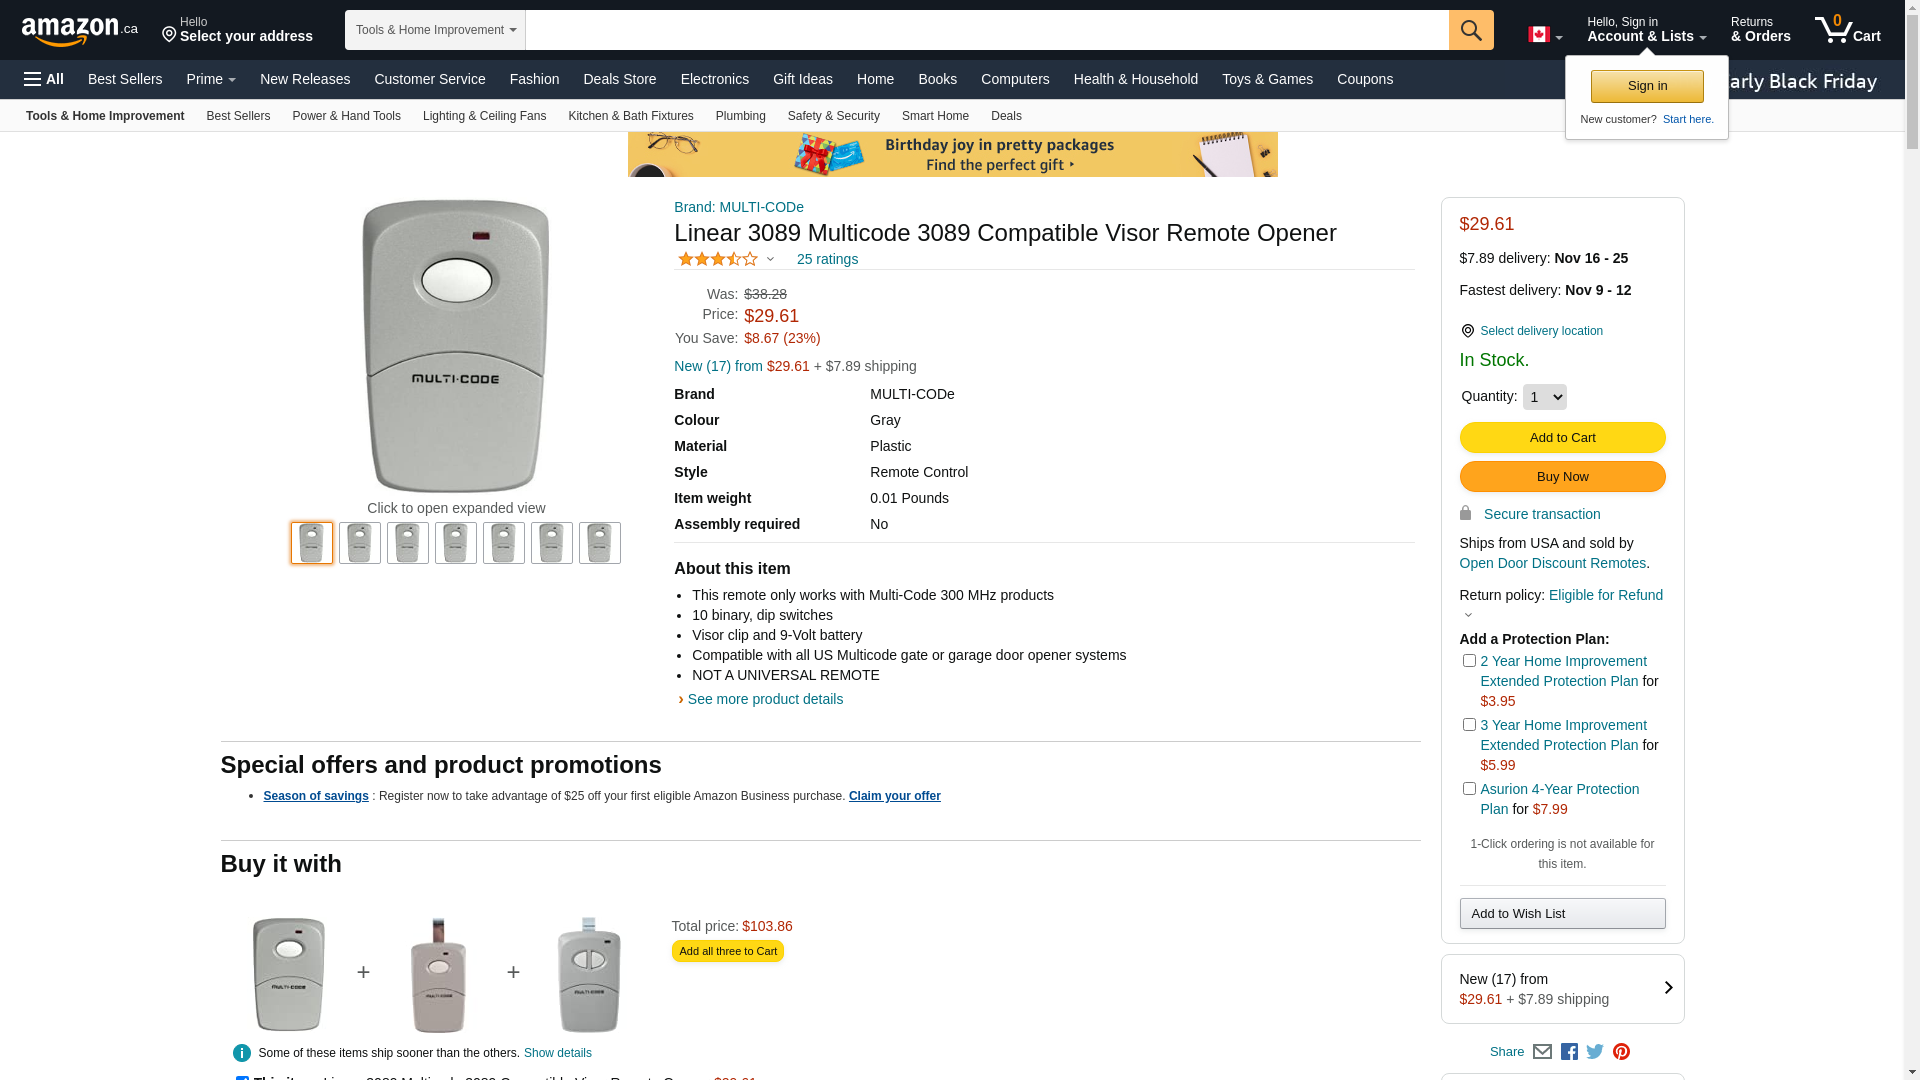Share product on Pinterest icon
Image resolution: width=1920 pixels, height=1080 pixels.
coord(1621,1052)
